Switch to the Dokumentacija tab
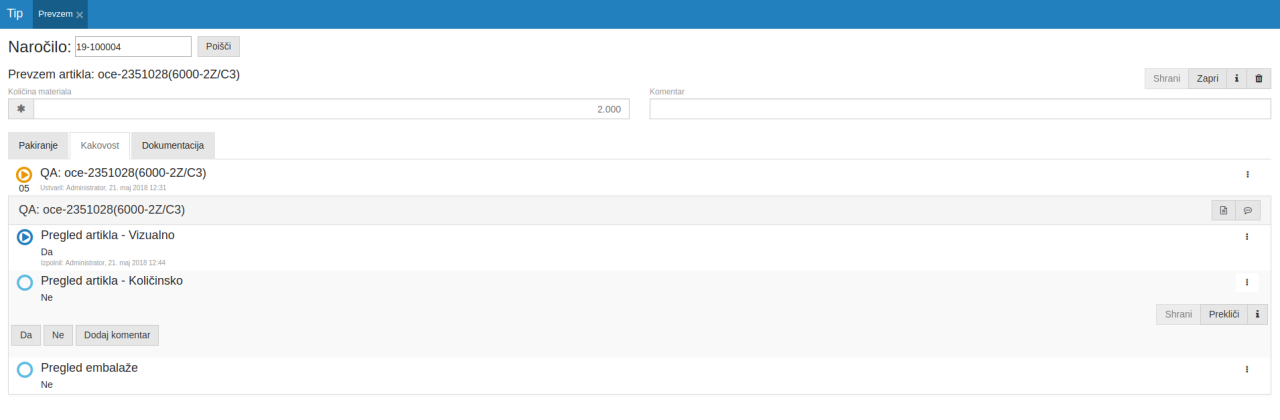 (x=173, y=146)
